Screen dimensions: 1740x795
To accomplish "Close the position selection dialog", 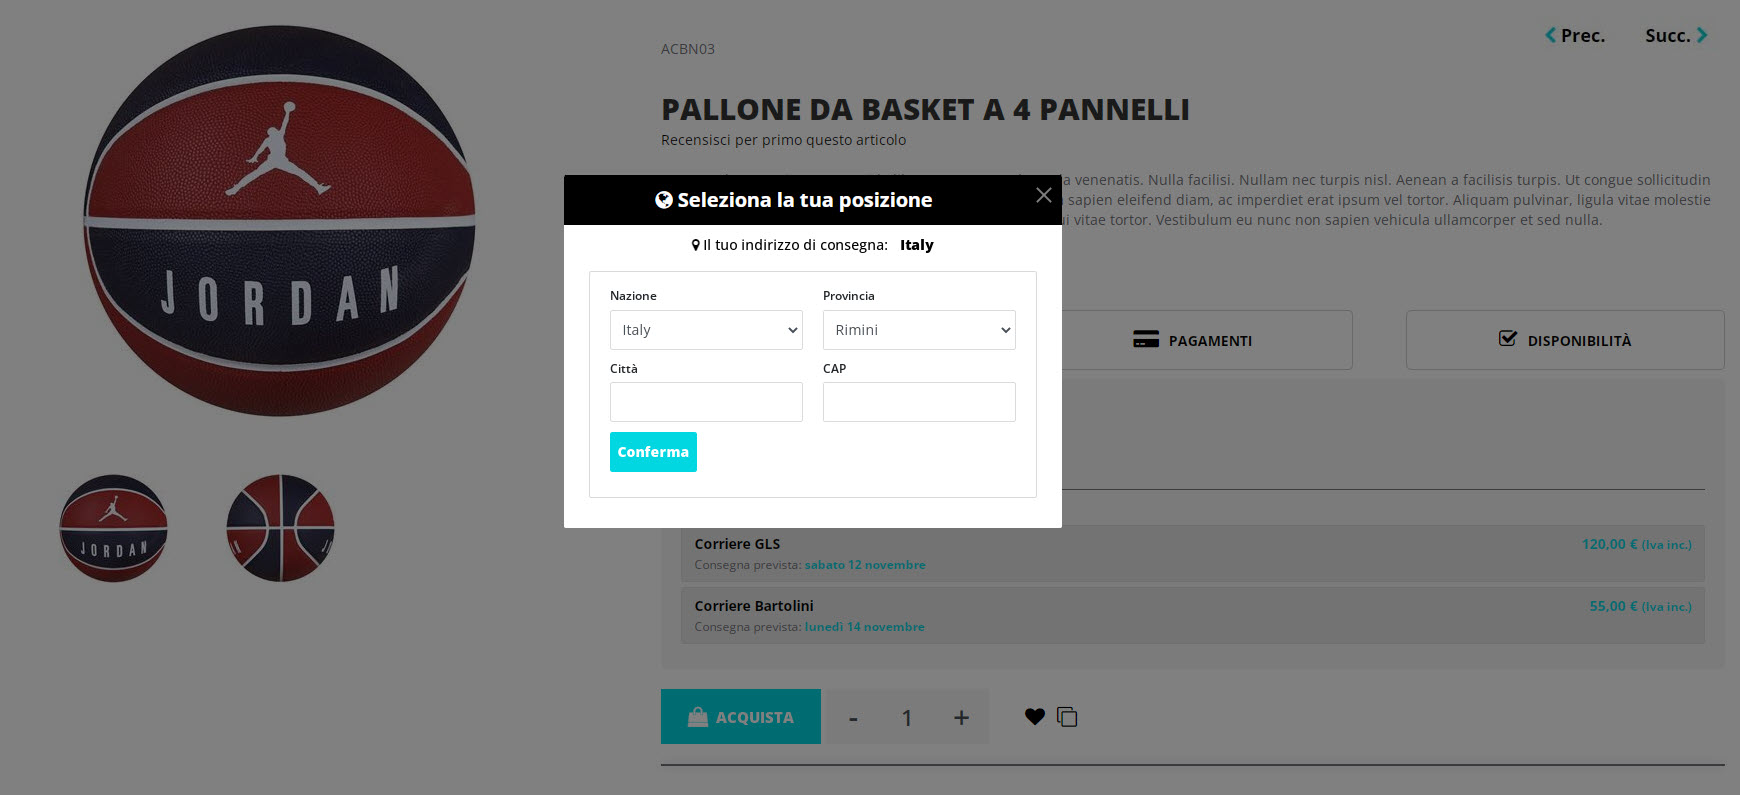I will tap(1043, 195).
